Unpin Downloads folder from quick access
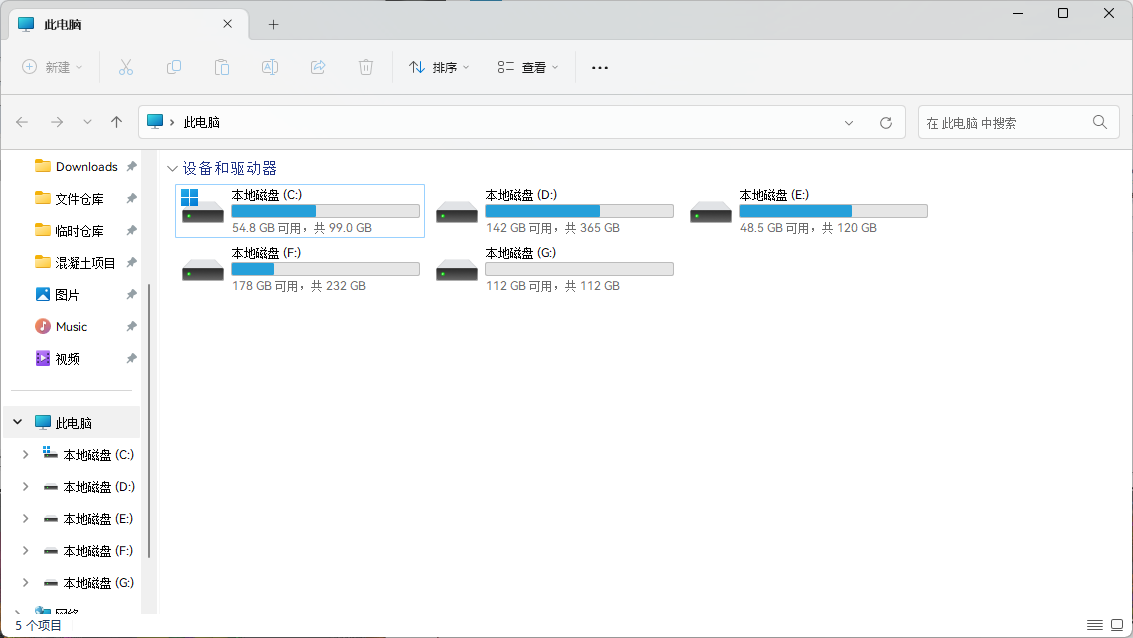1133x638 pixels. [131, 167]
